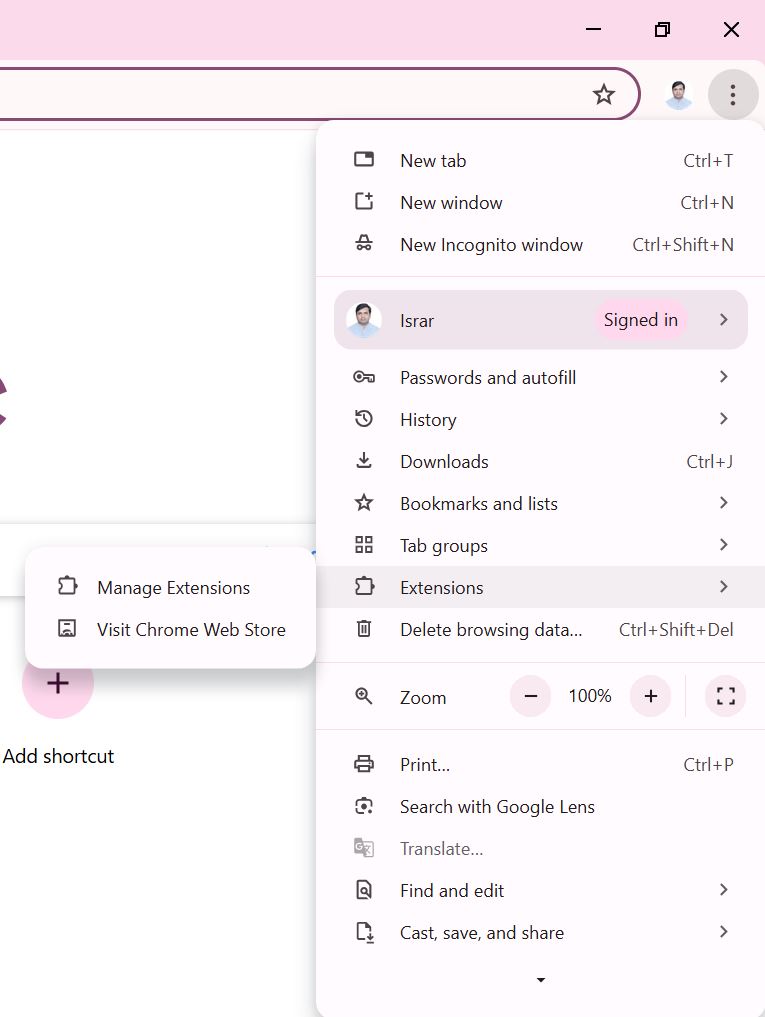Expand the History submenu arrow
Image resolution: width=765 pixels, height=1017 pixels.
pos(723,419)
